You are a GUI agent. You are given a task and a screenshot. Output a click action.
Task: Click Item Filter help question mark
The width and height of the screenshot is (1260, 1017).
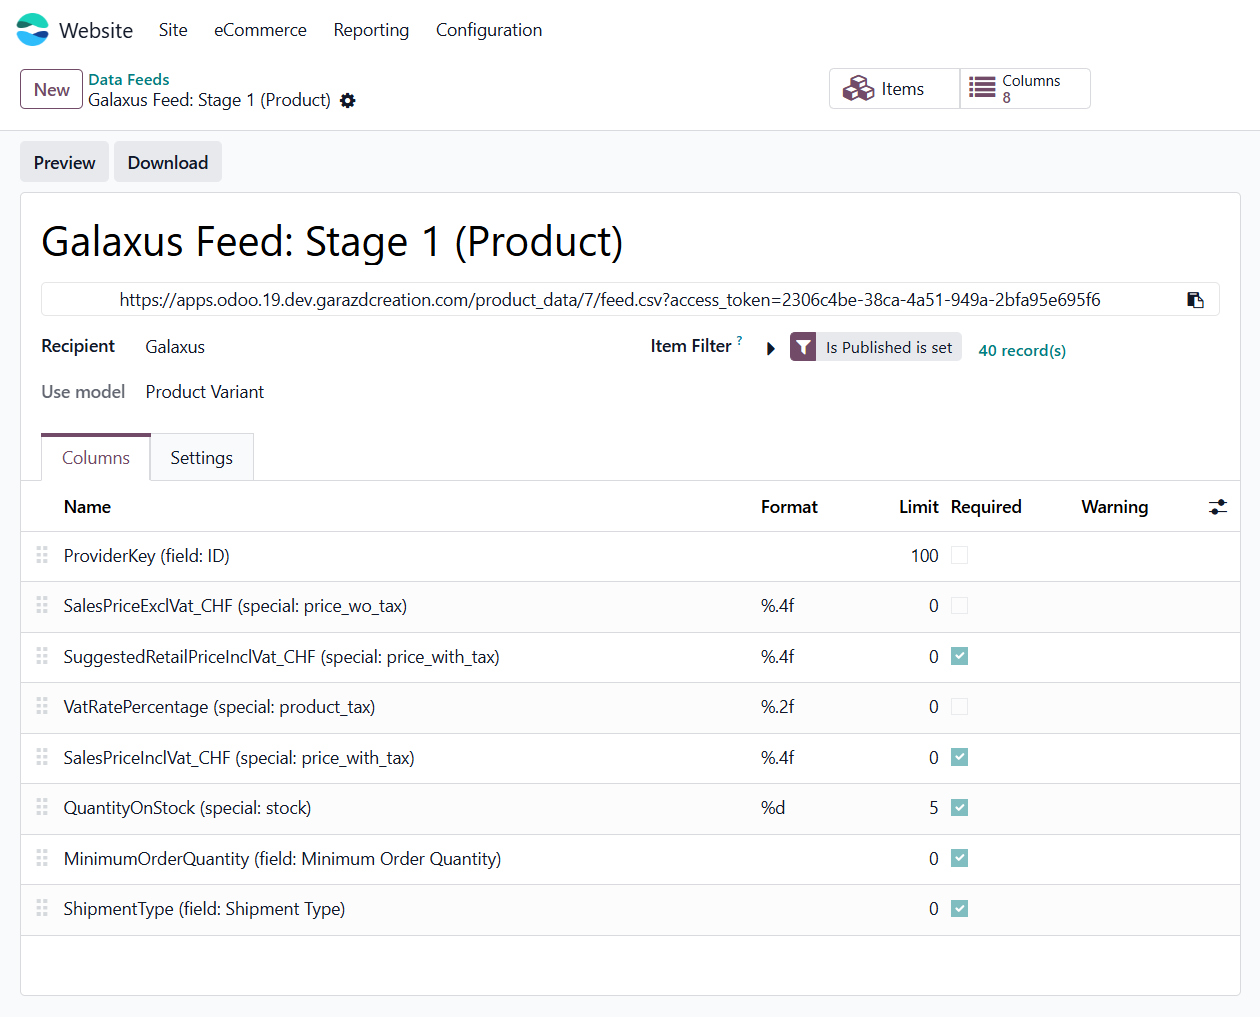tap(739, 341)
